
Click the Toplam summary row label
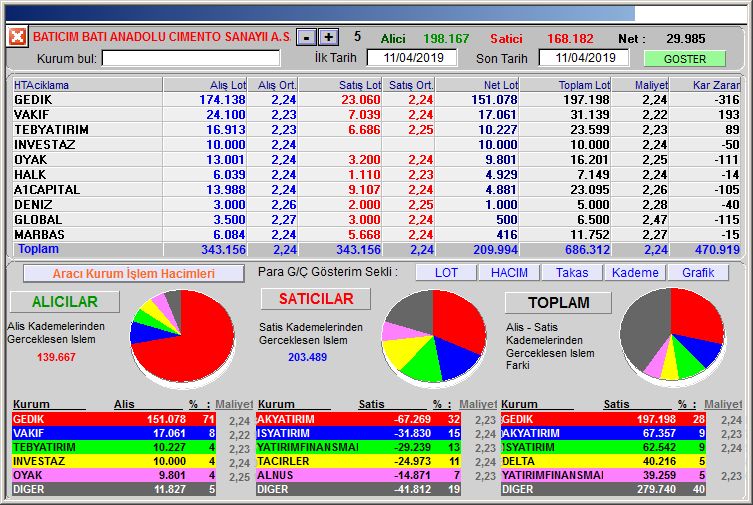38,249
